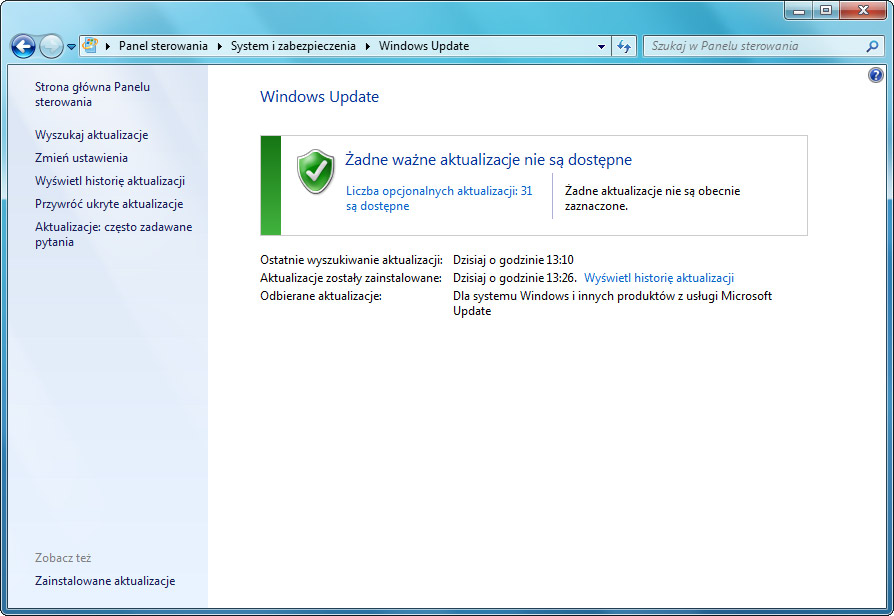Click the Windows Update page heading
894x616 pixels.
(319, 97)
